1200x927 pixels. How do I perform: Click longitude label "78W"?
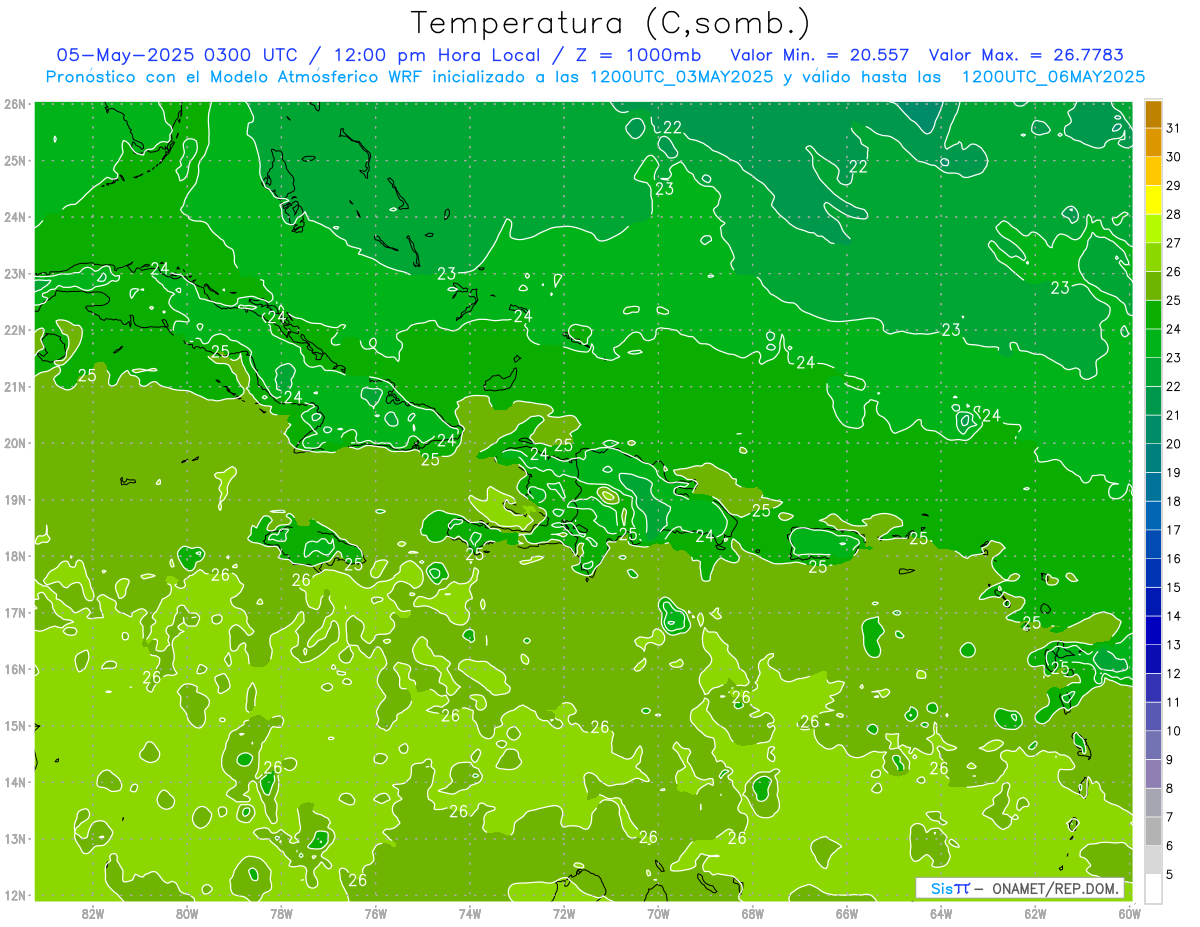(281, 913)
